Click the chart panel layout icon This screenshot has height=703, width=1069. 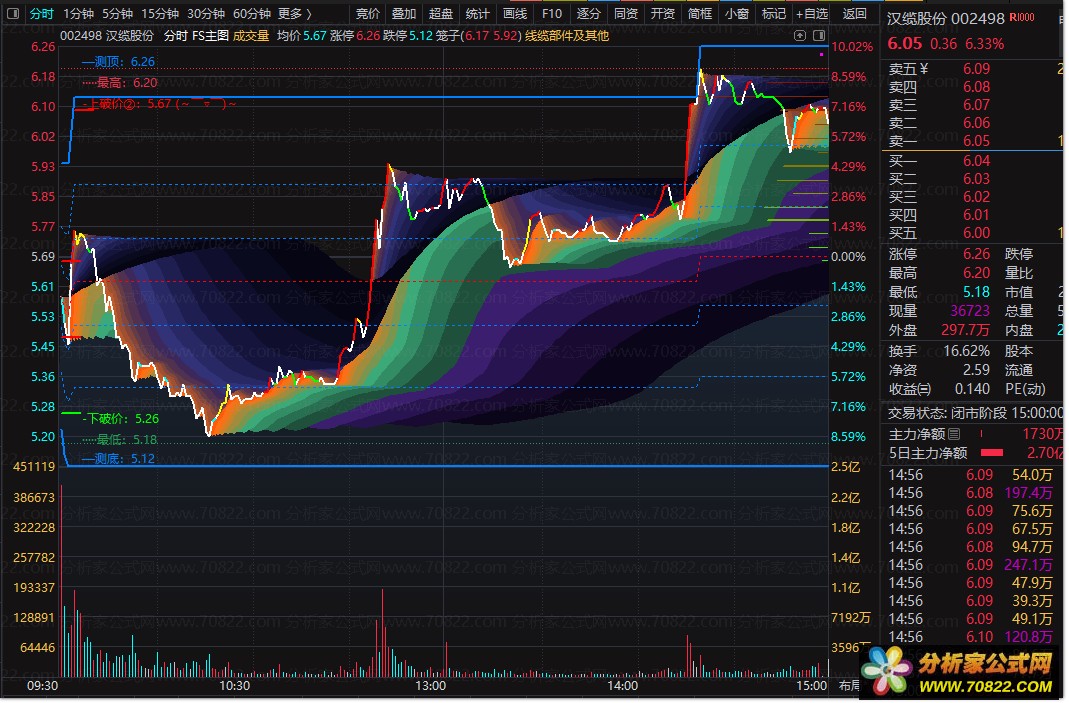819,35
